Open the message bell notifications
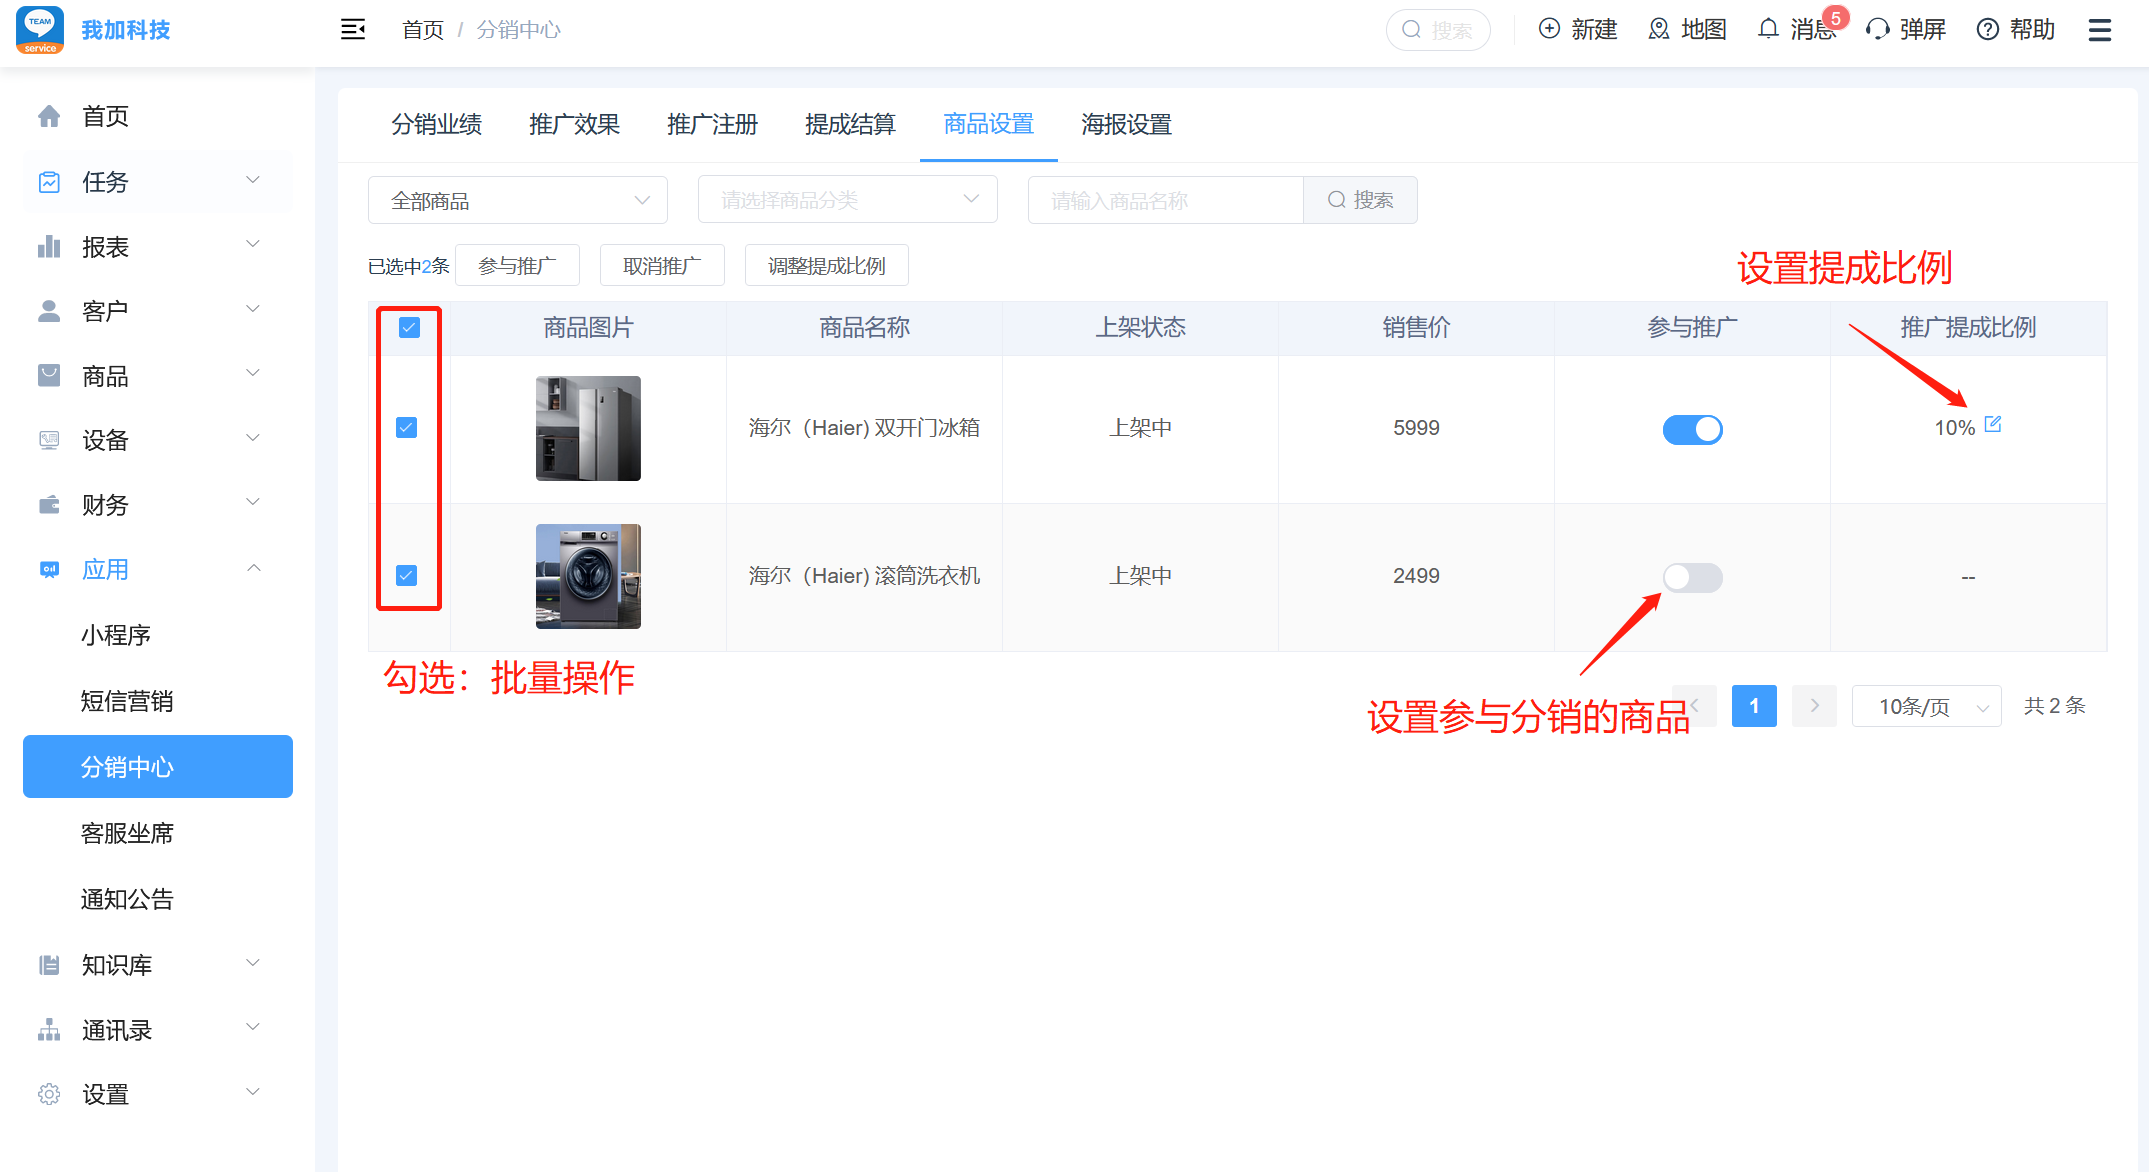This screenshot has width=2149, height=1172. pos(1768,29)
